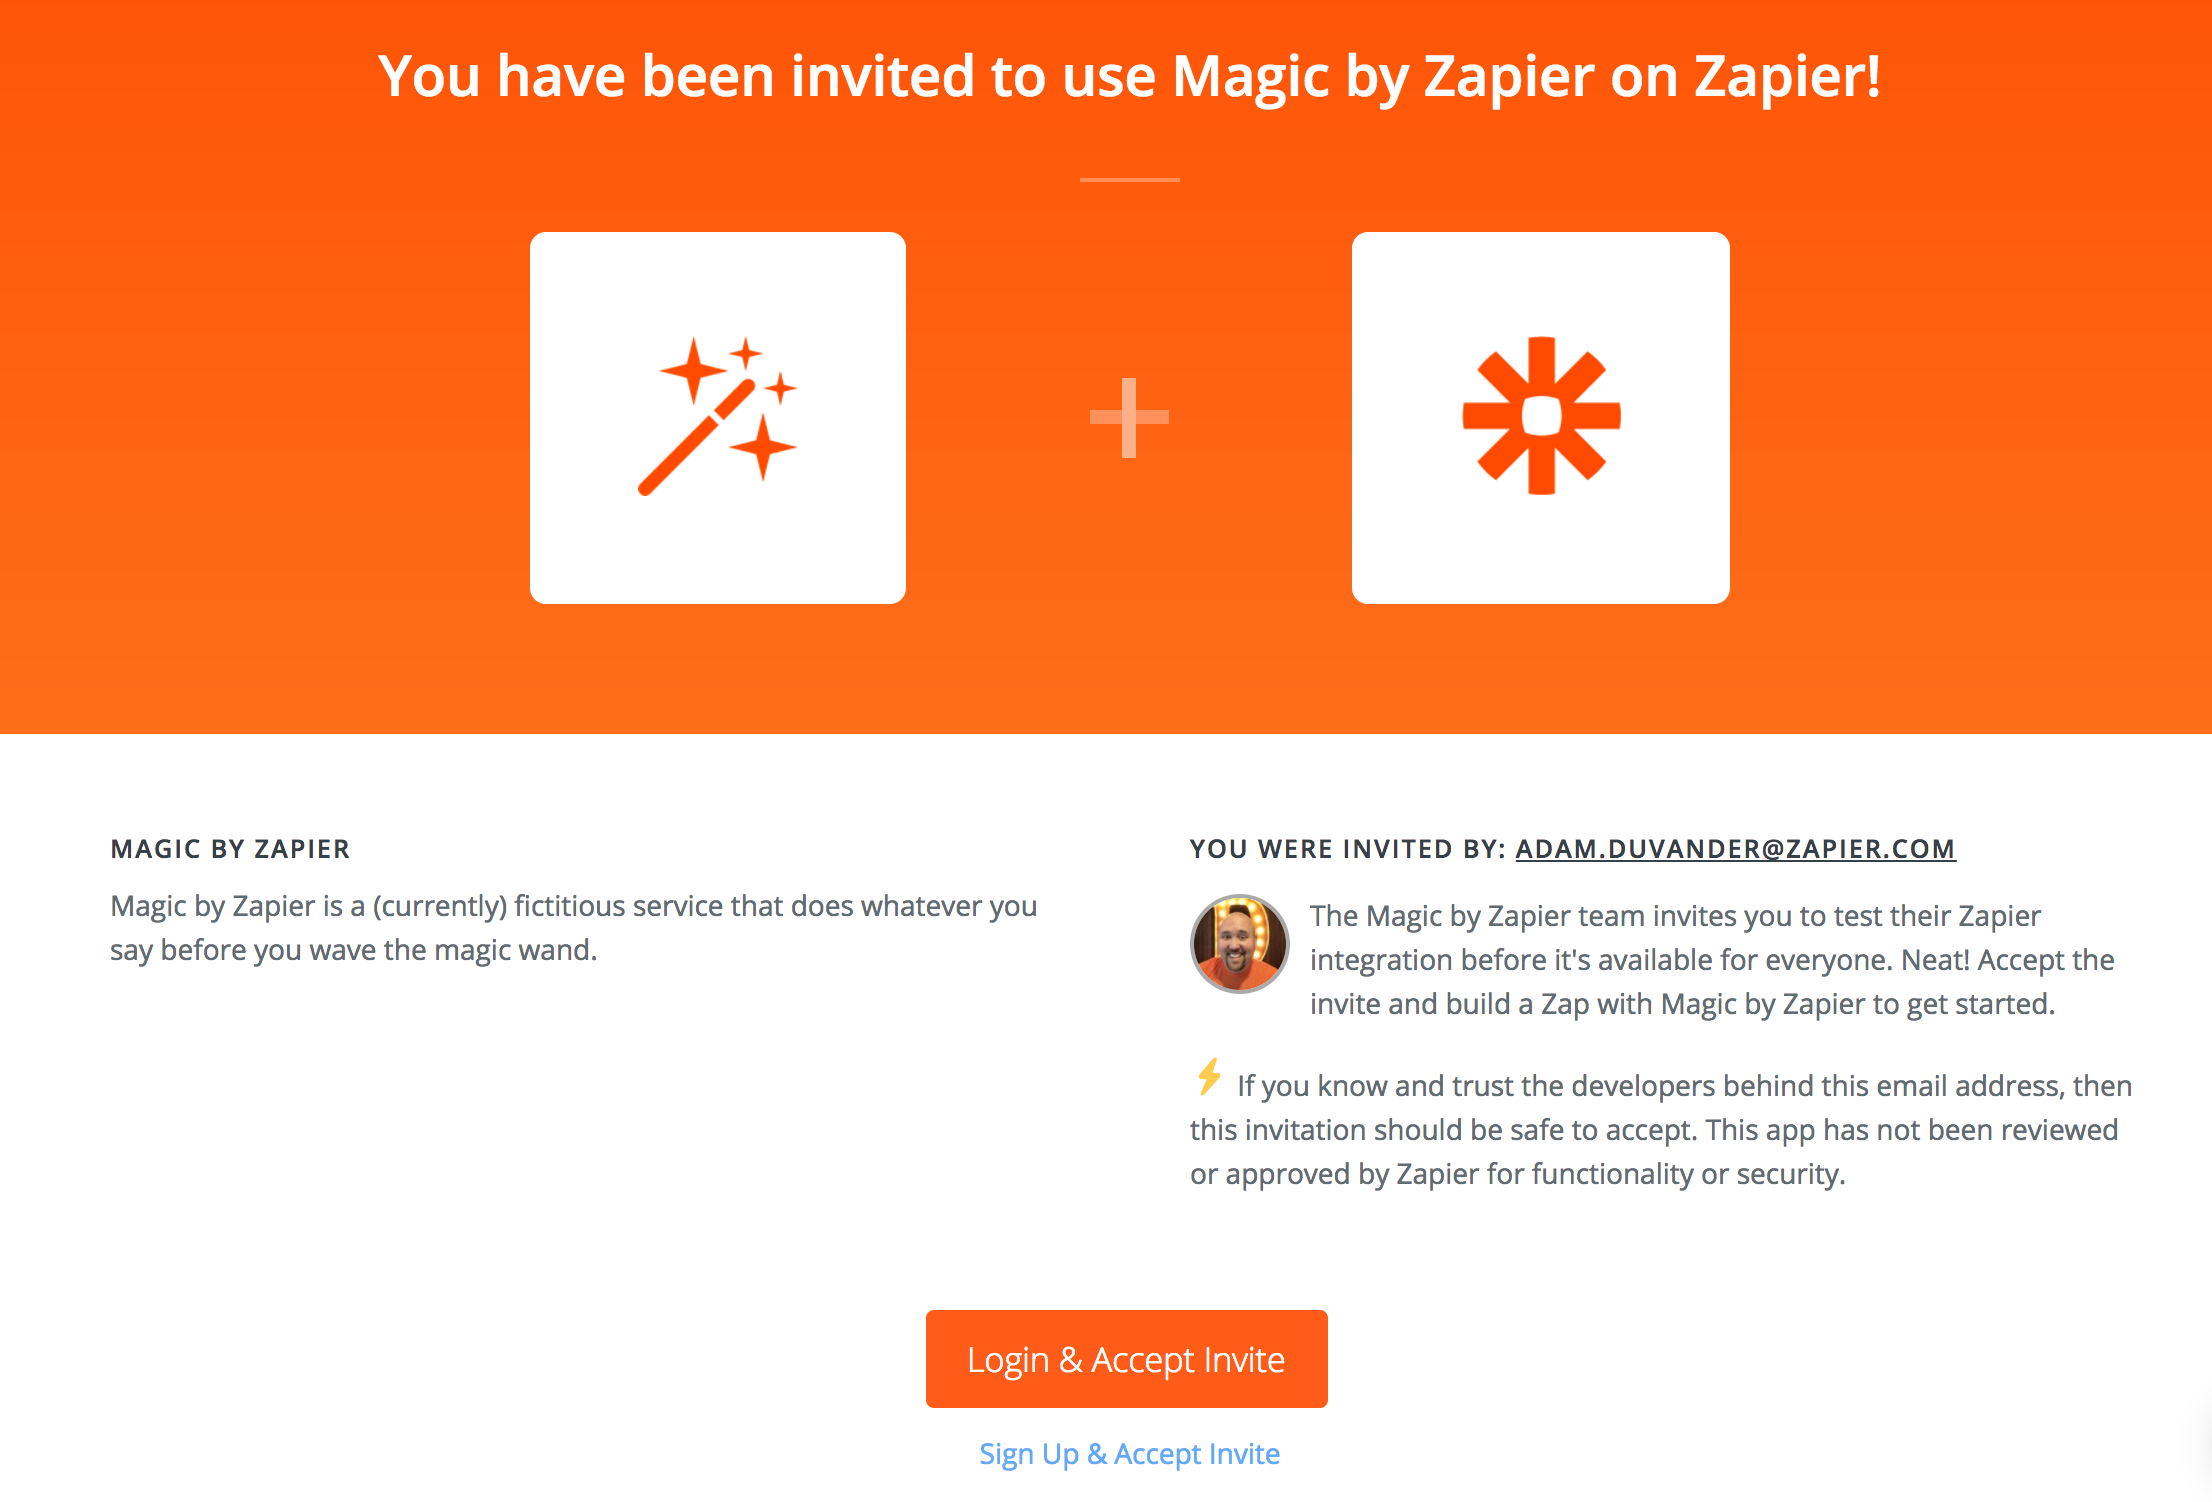The height and width of the screenshot is (1502, 2212).
Task: Click the lower-right sparkle star beside the wand
Action: 763,447
